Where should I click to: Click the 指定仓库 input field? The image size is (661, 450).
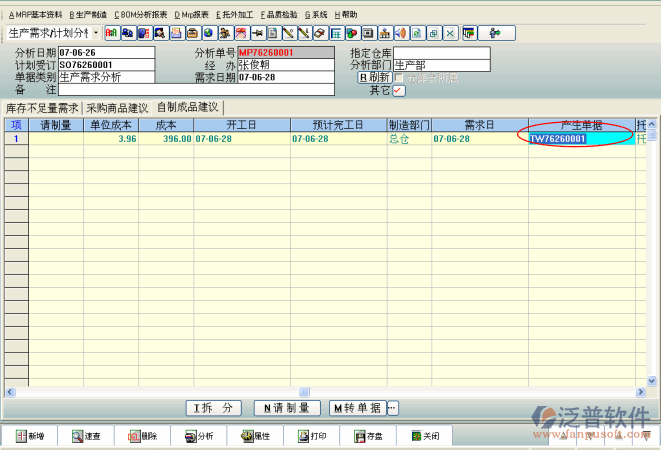tap(441, 52)
